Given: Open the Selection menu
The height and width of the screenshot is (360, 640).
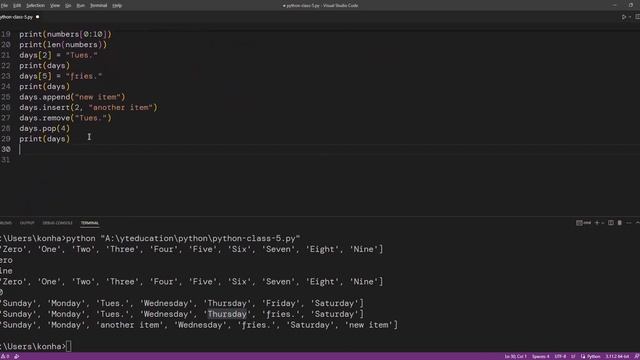Looking at the screenshot, I should (x=36, y=5).
